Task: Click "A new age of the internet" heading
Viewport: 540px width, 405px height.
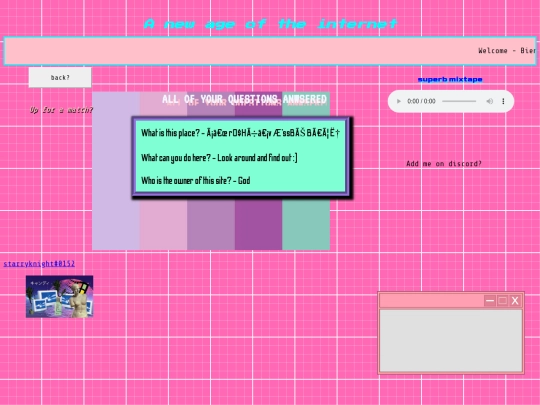Action: click(271, 24)
